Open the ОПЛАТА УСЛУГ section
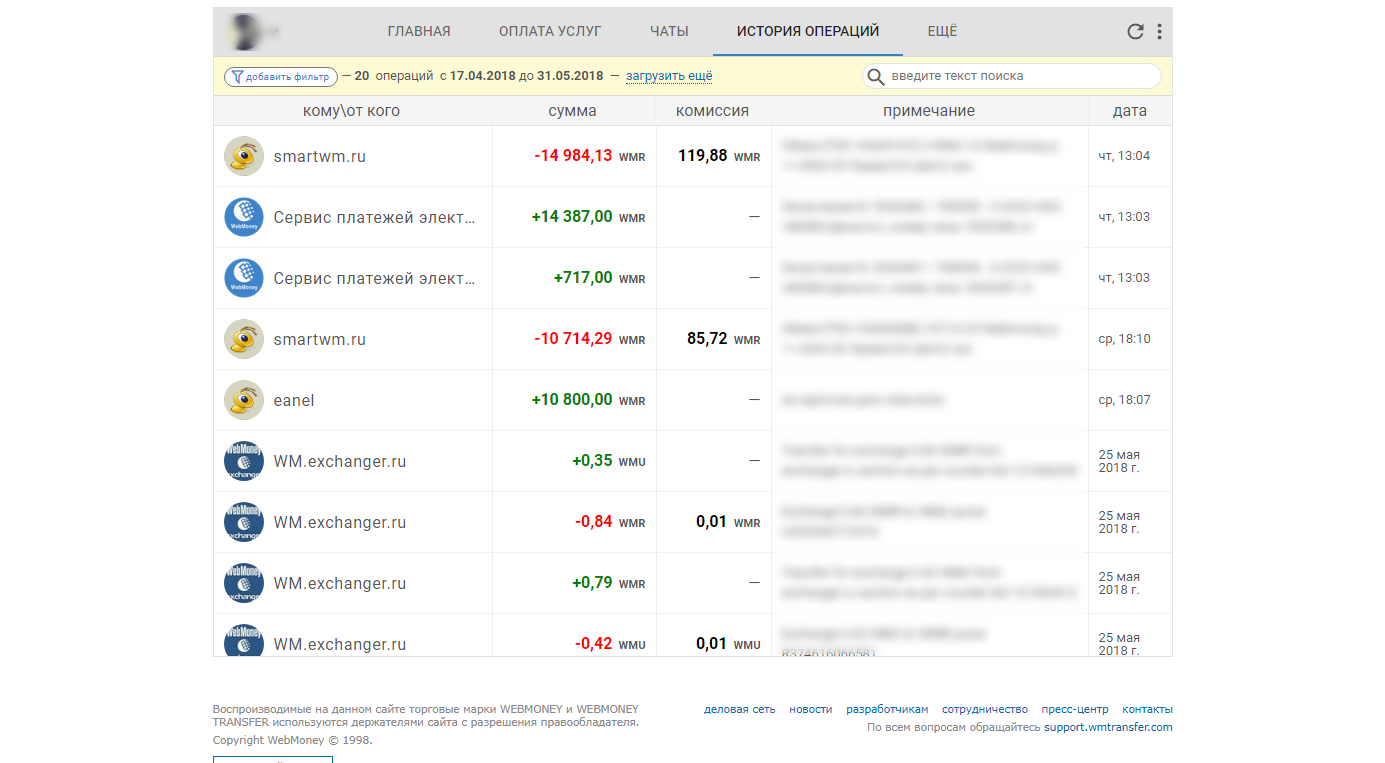This screenshot has height=763, width=1385. tap(550, 31)
